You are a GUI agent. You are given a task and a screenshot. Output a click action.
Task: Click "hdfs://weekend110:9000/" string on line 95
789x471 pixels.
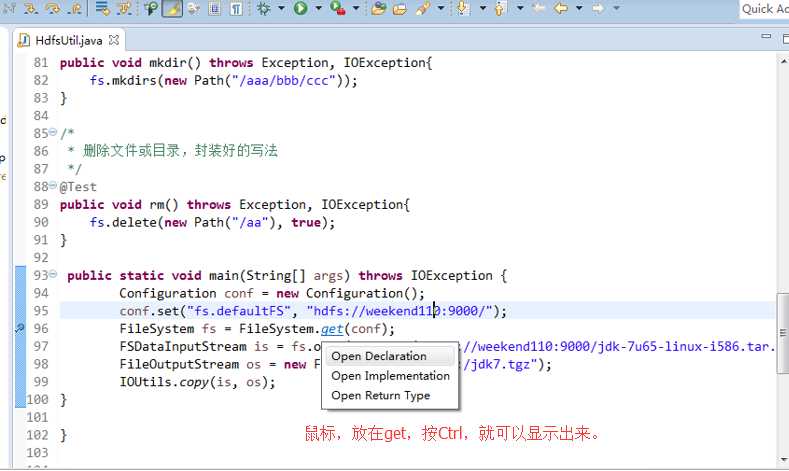point(400,311)
